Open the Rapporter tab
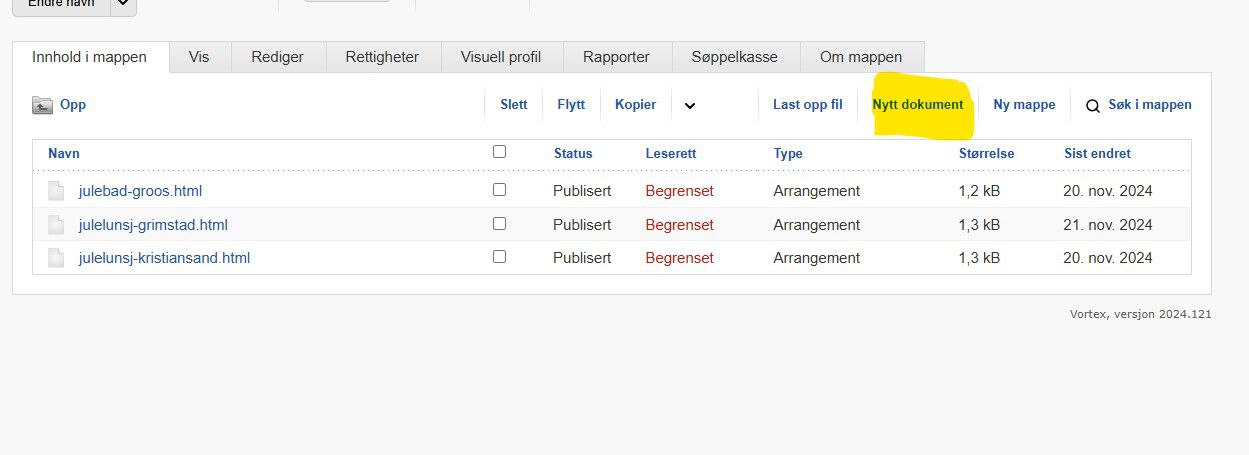The height and width of the screenshot is (455, 1249). [616, 57]
